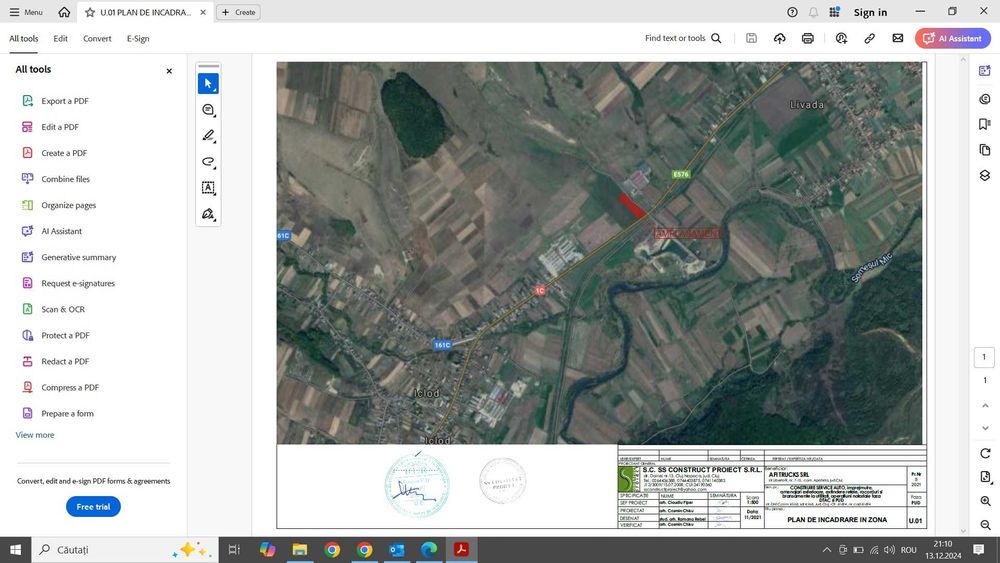The height and width of the screenshot is (563, 1000).
Task: Open help question mark icon
Action: [792, 12]
